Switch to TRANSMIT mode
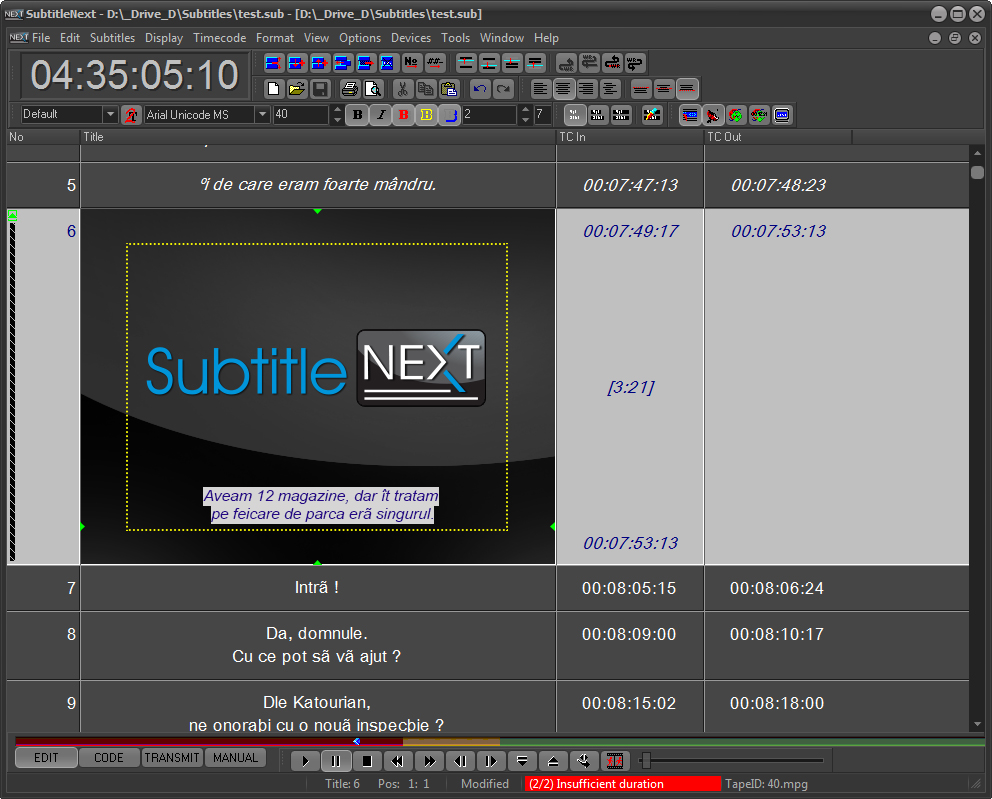Screen dimensions: 992x799 pos(171,758)
